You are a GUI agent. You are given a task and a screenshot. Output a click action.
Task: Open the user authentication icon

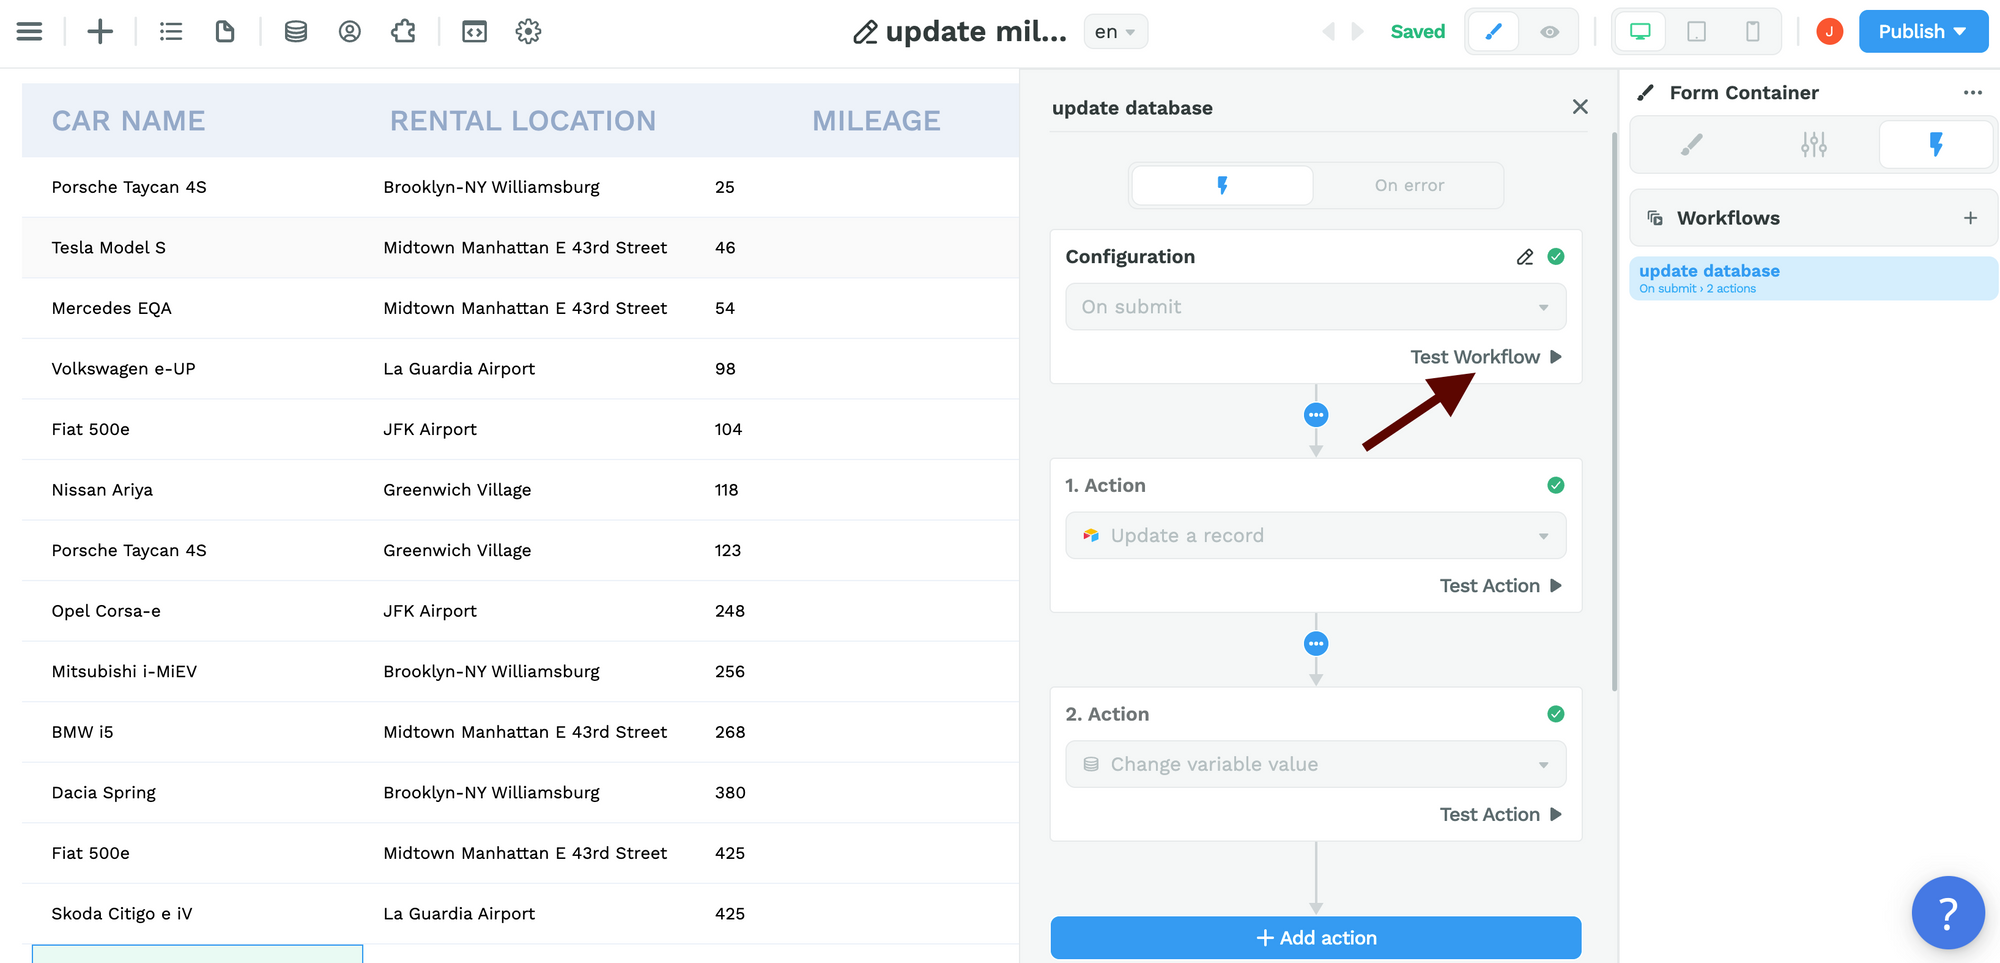(349, 32)
